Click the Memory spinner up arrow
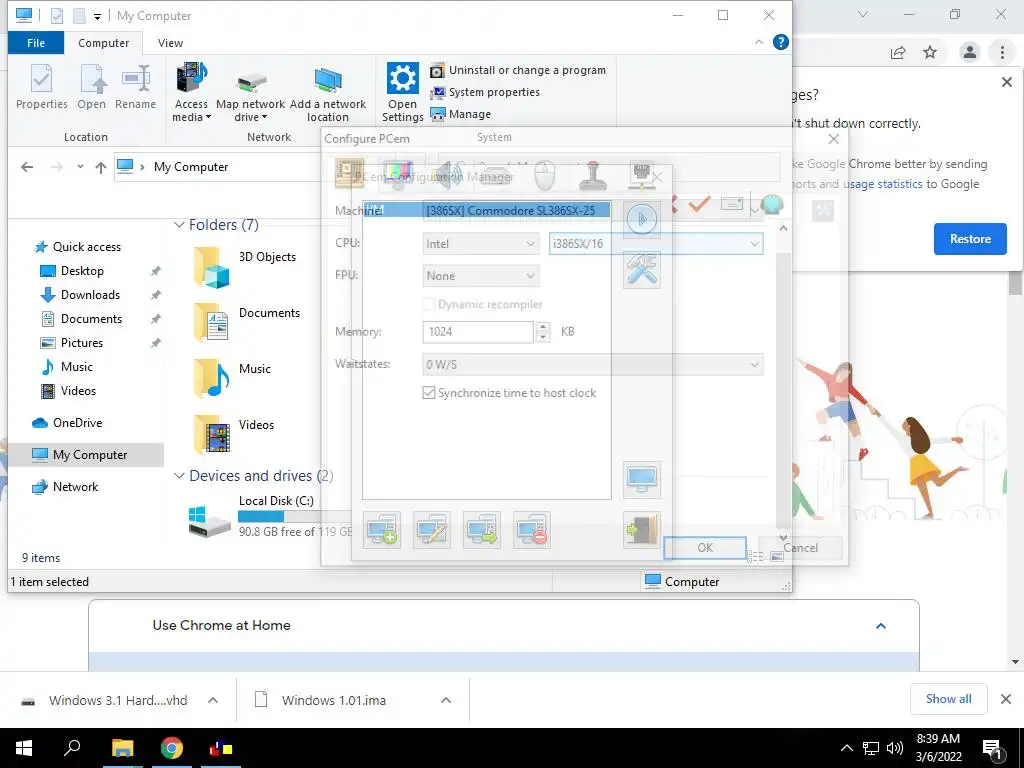The height and width of the screenshot is (768, 1024). (543, 327)
